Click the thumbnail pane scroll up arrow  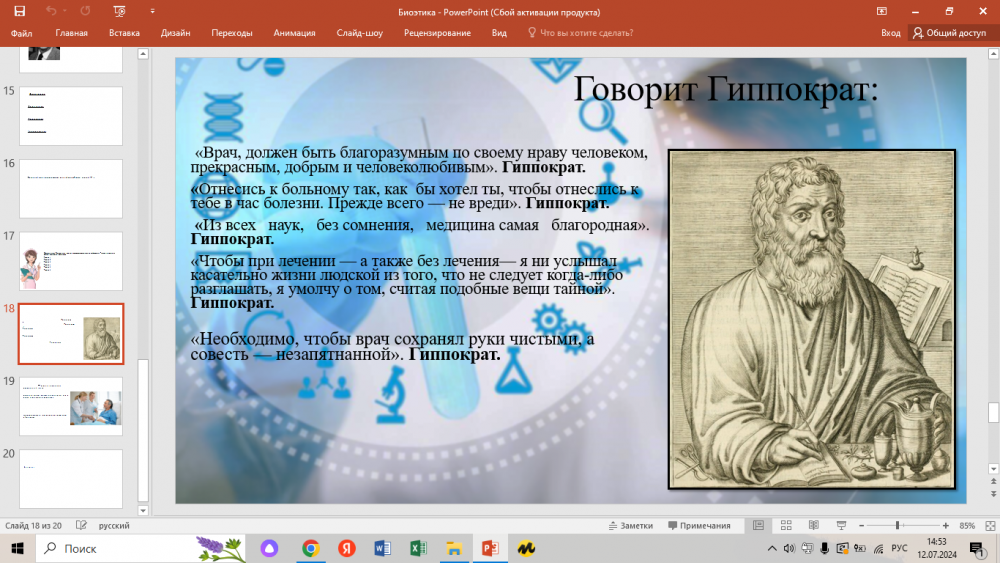[143, 54]
